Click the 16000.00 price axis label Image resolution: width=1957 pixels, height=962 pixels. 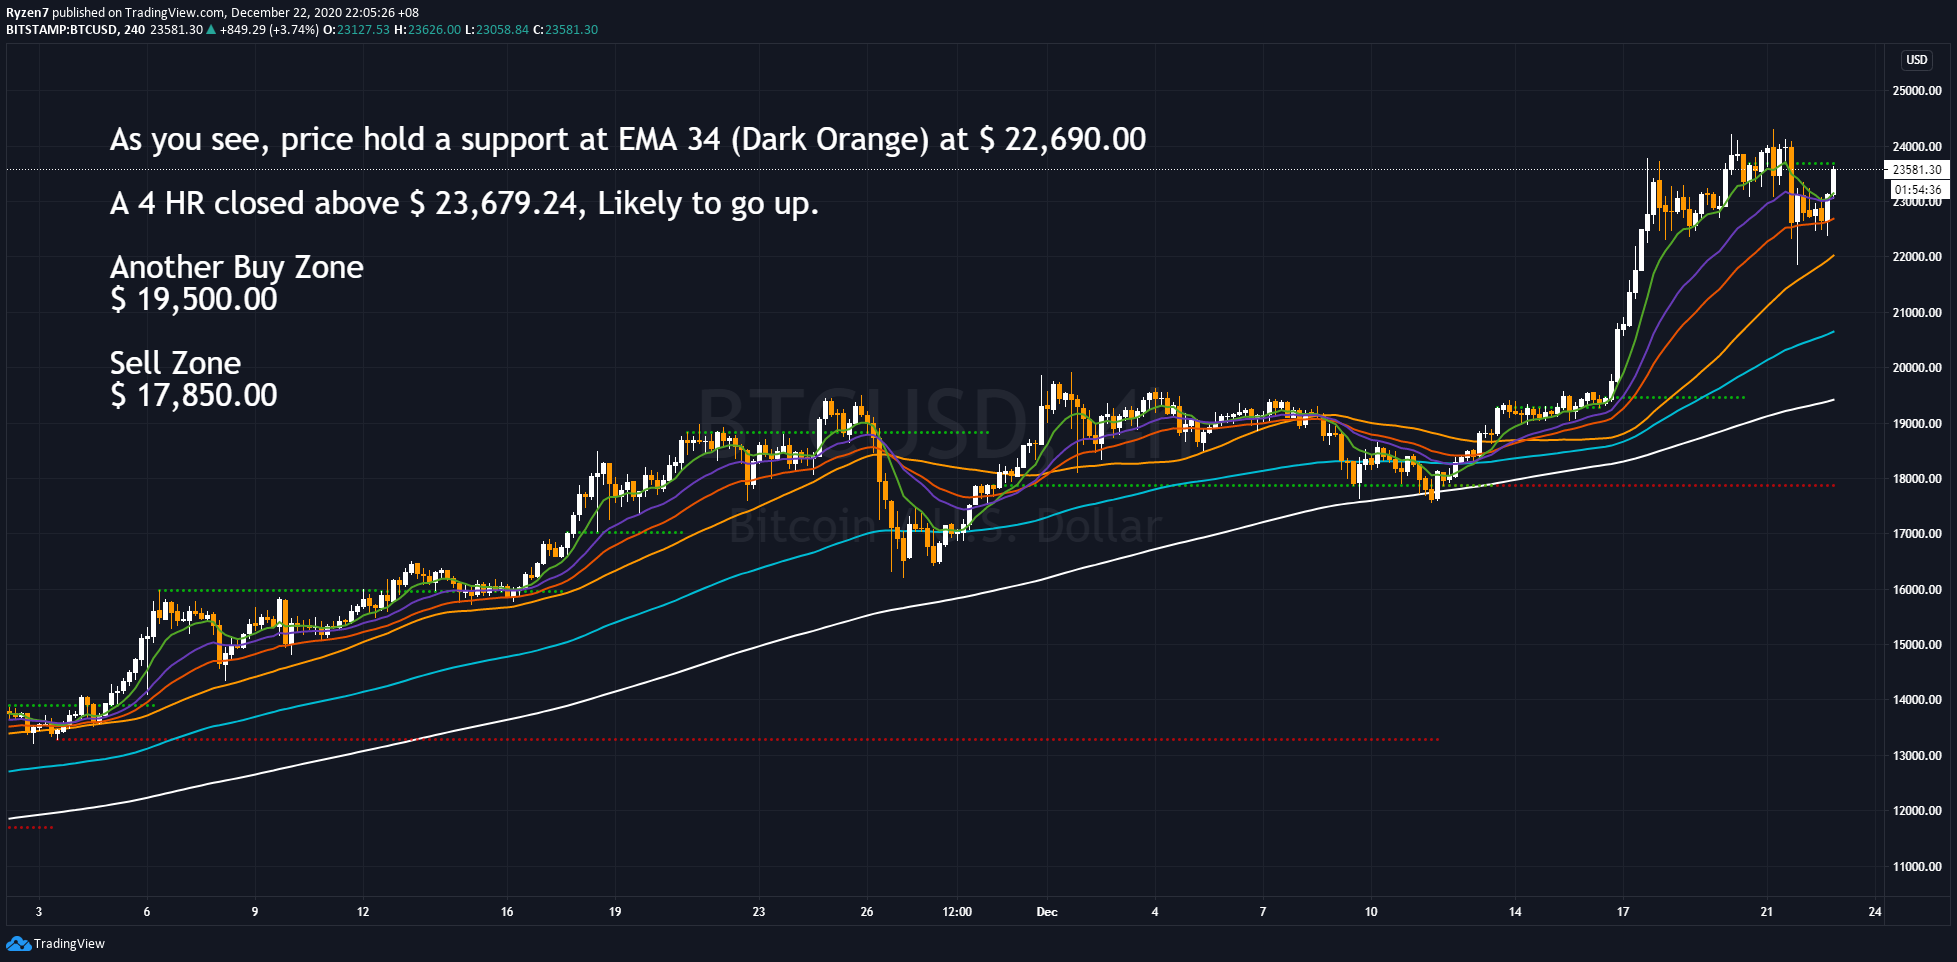pos(1917,590)
